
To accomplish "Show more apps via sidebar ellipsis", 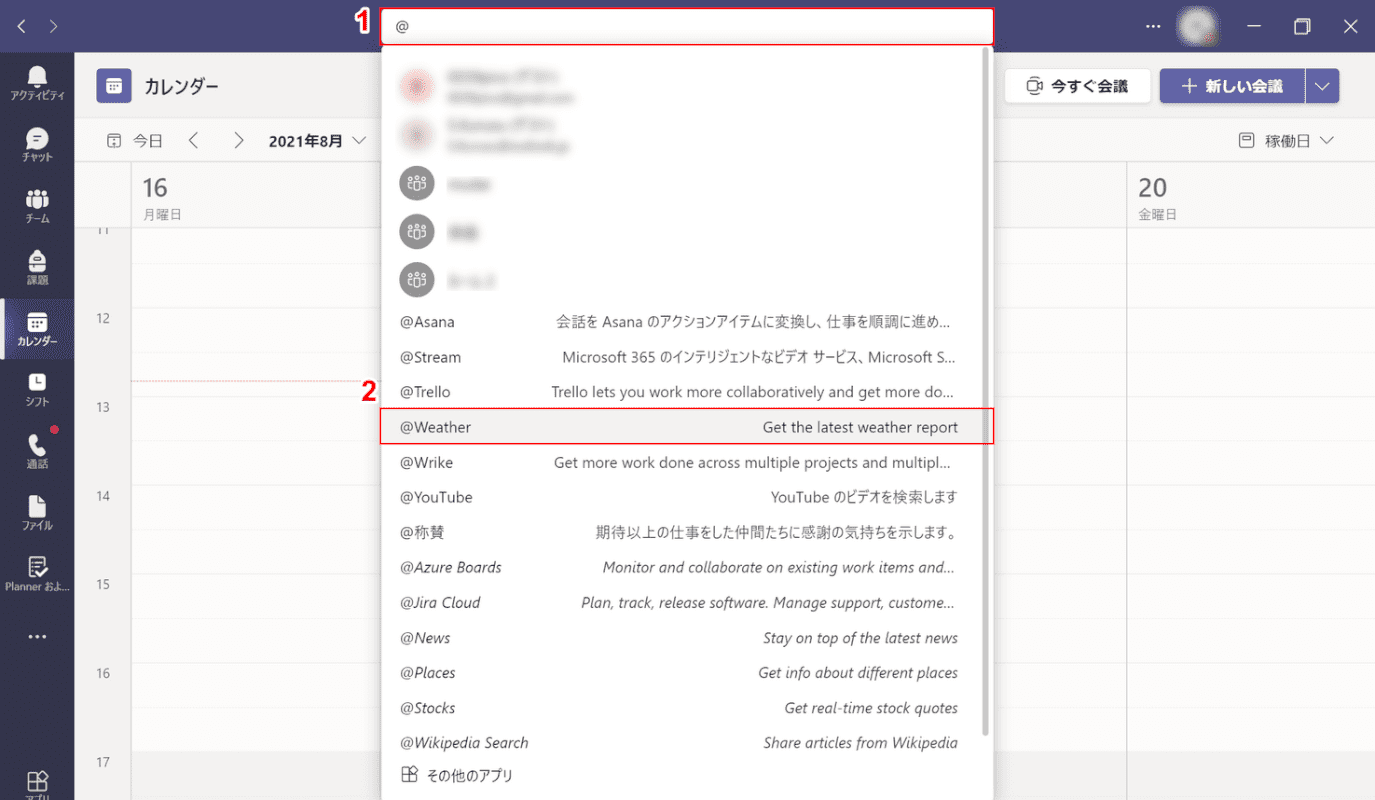I will coord(37,637).
